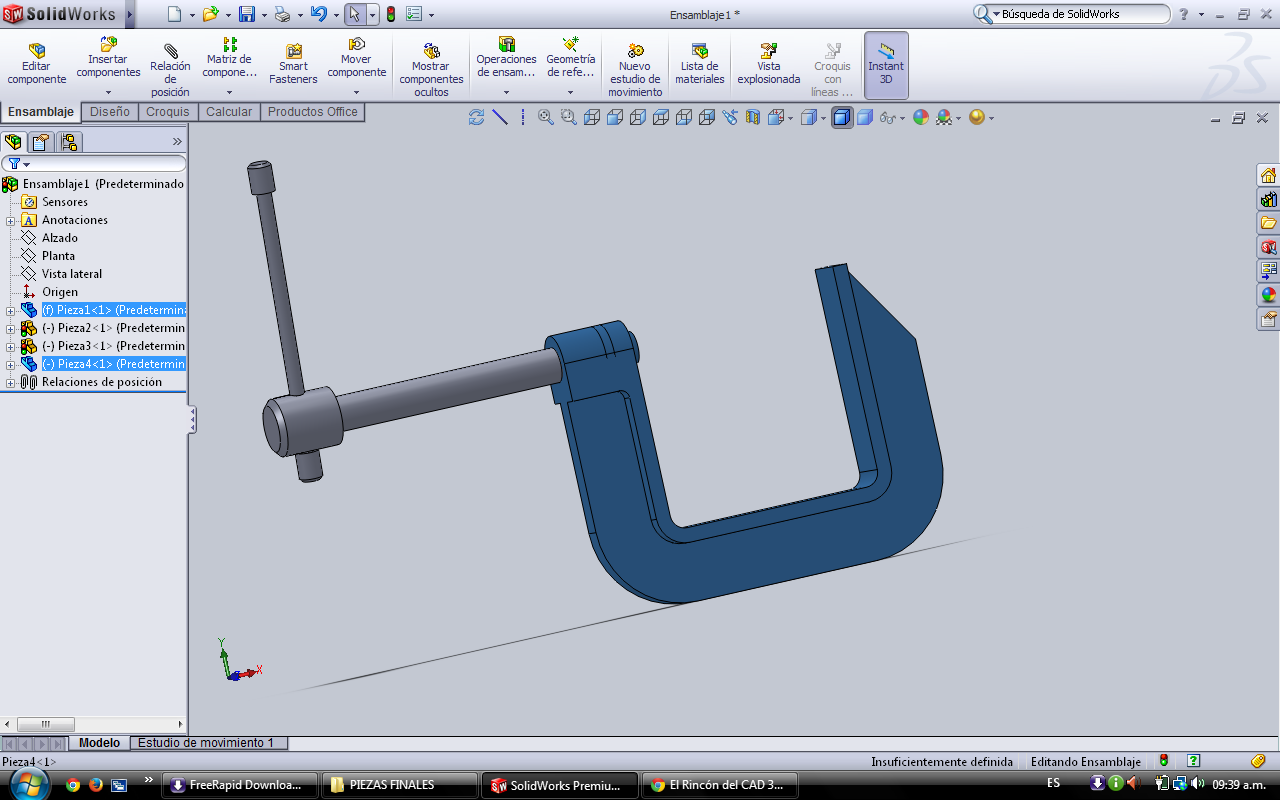Image resolution: width=1280 pixels, height=800 pixels.
Task: Open Lista de materiales tool
Action: (x=700, y=64)
